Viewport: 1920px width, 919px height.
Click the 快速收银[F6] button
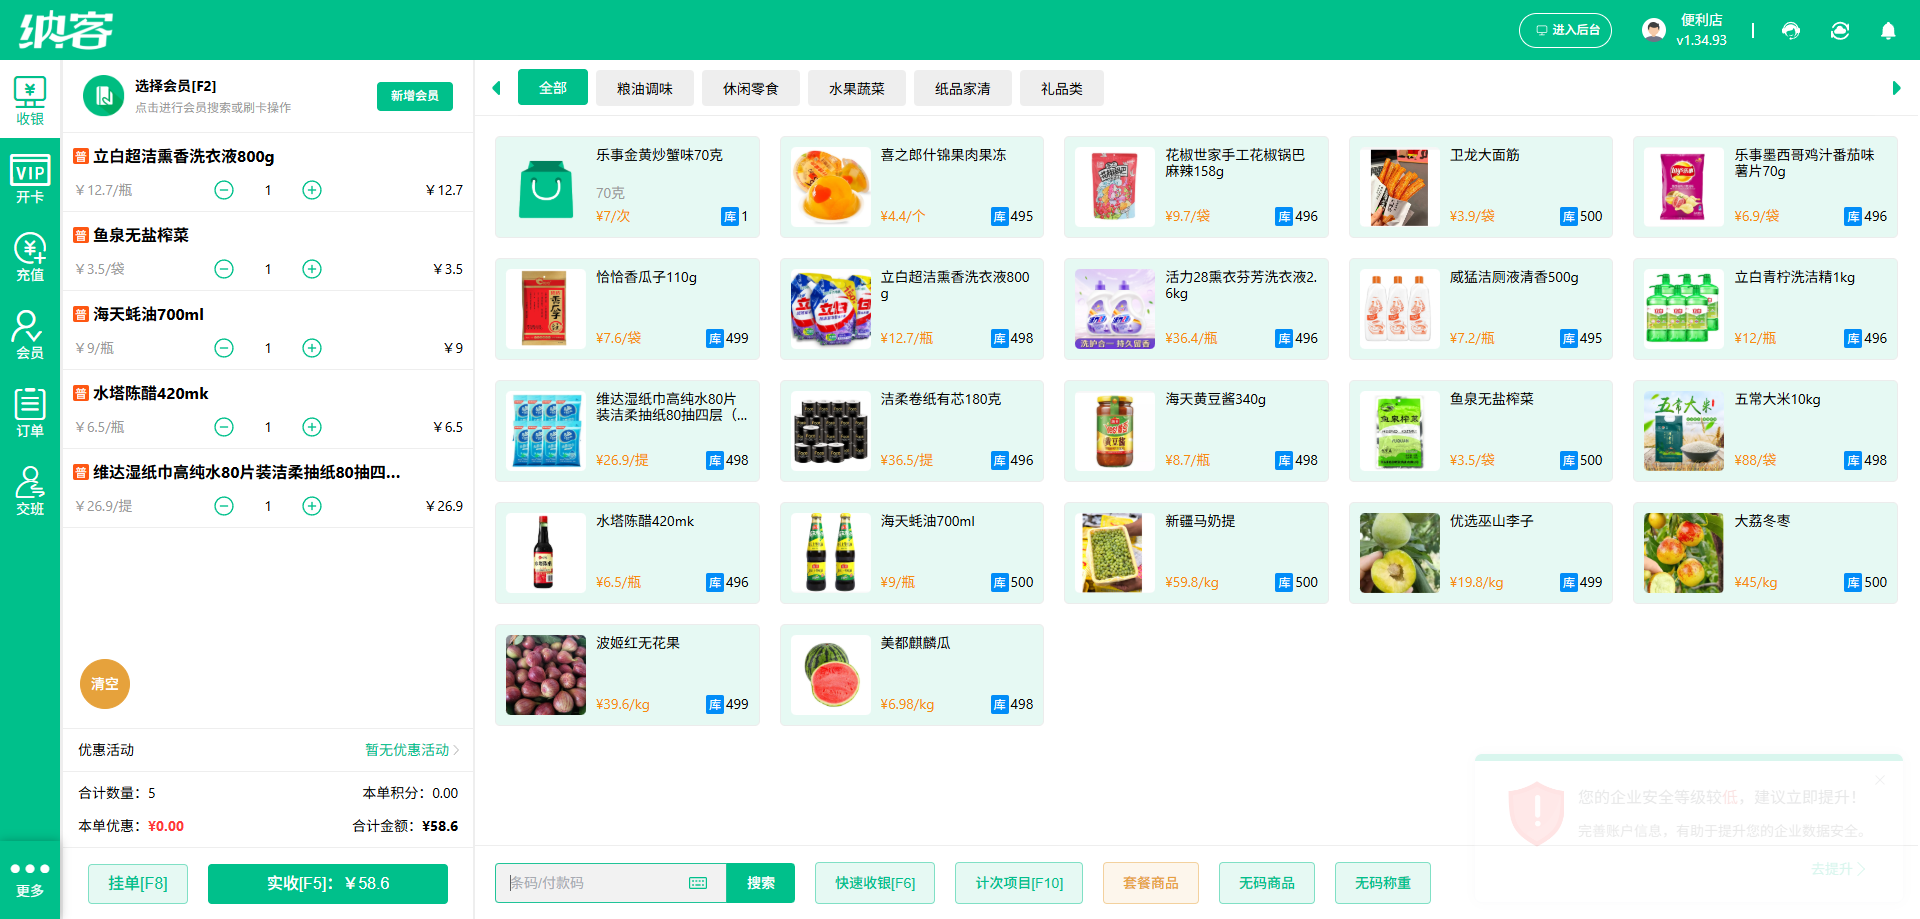875,883
